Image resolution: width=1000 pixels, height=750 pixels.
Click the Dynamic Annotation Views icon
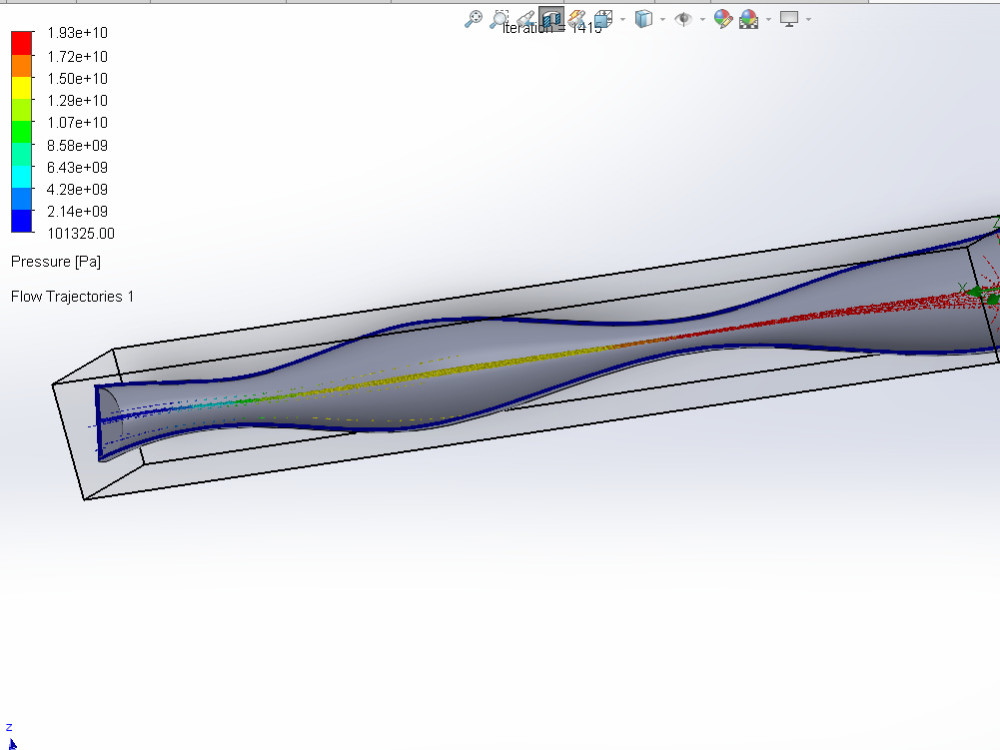577,18
